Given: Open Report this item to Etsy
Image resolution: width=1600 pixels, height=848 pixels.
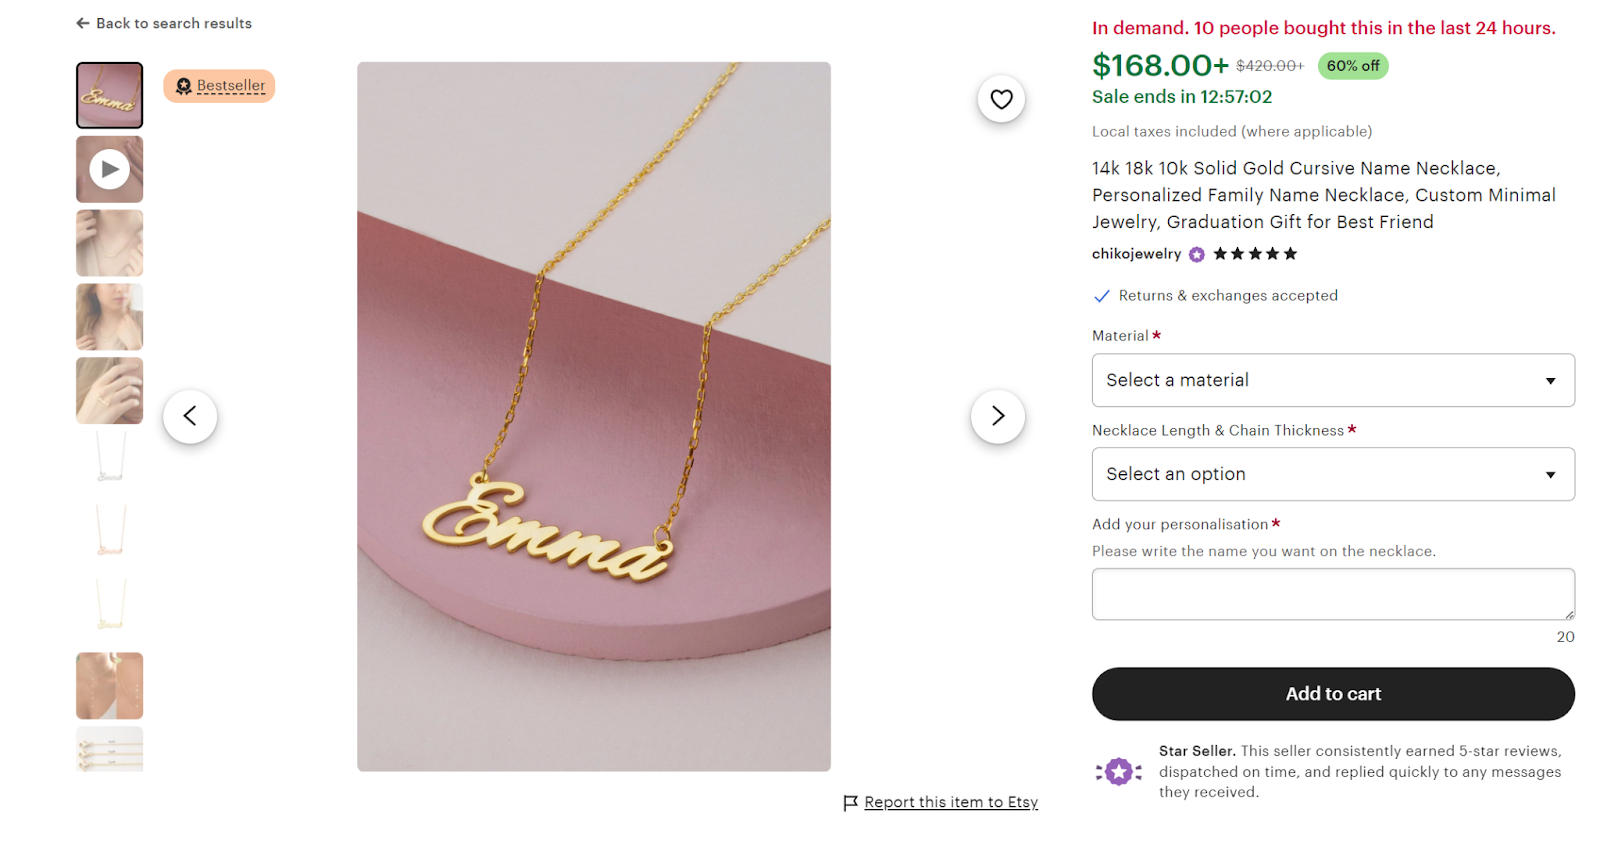Looking at the screenshot, I should (950, 801).
